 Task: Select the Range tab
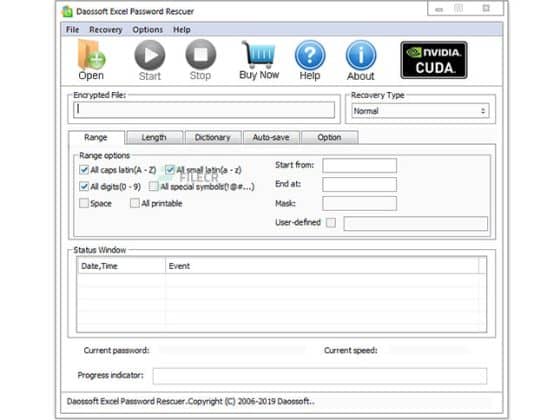[x=96, y=138]
